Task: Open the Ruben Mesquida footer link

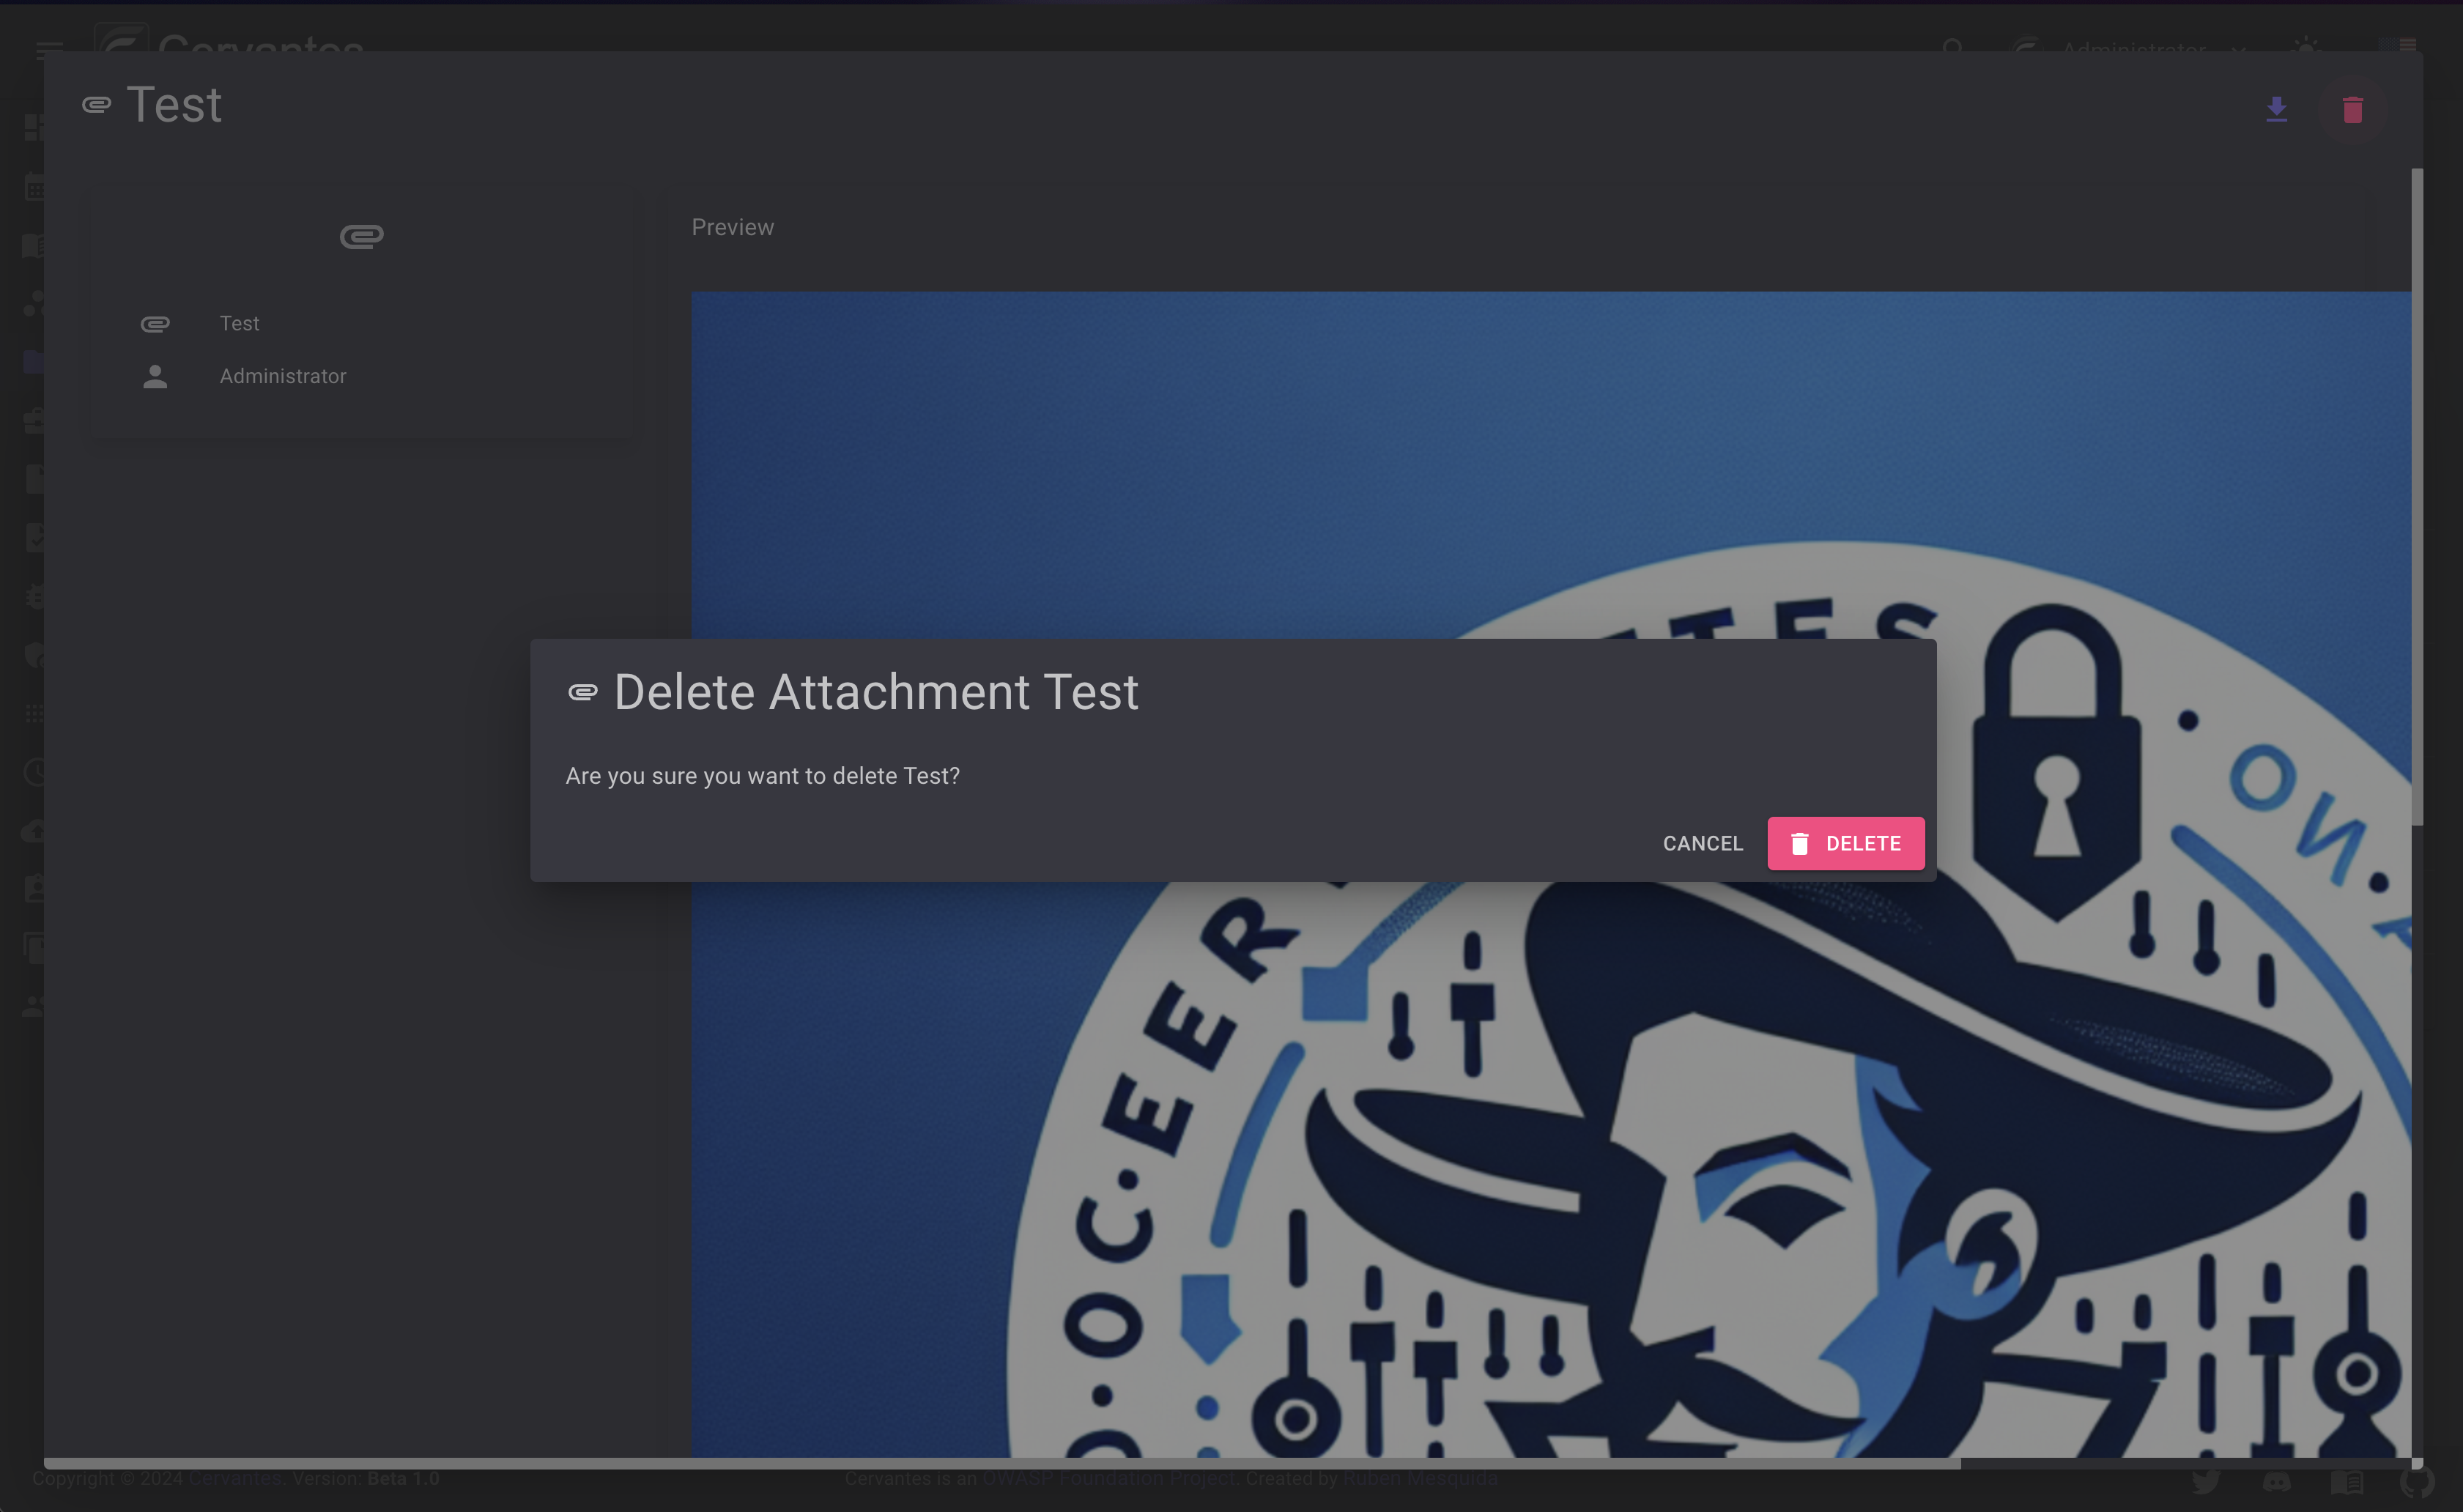Action: pyautogui.click(x=1419, y=1478)
